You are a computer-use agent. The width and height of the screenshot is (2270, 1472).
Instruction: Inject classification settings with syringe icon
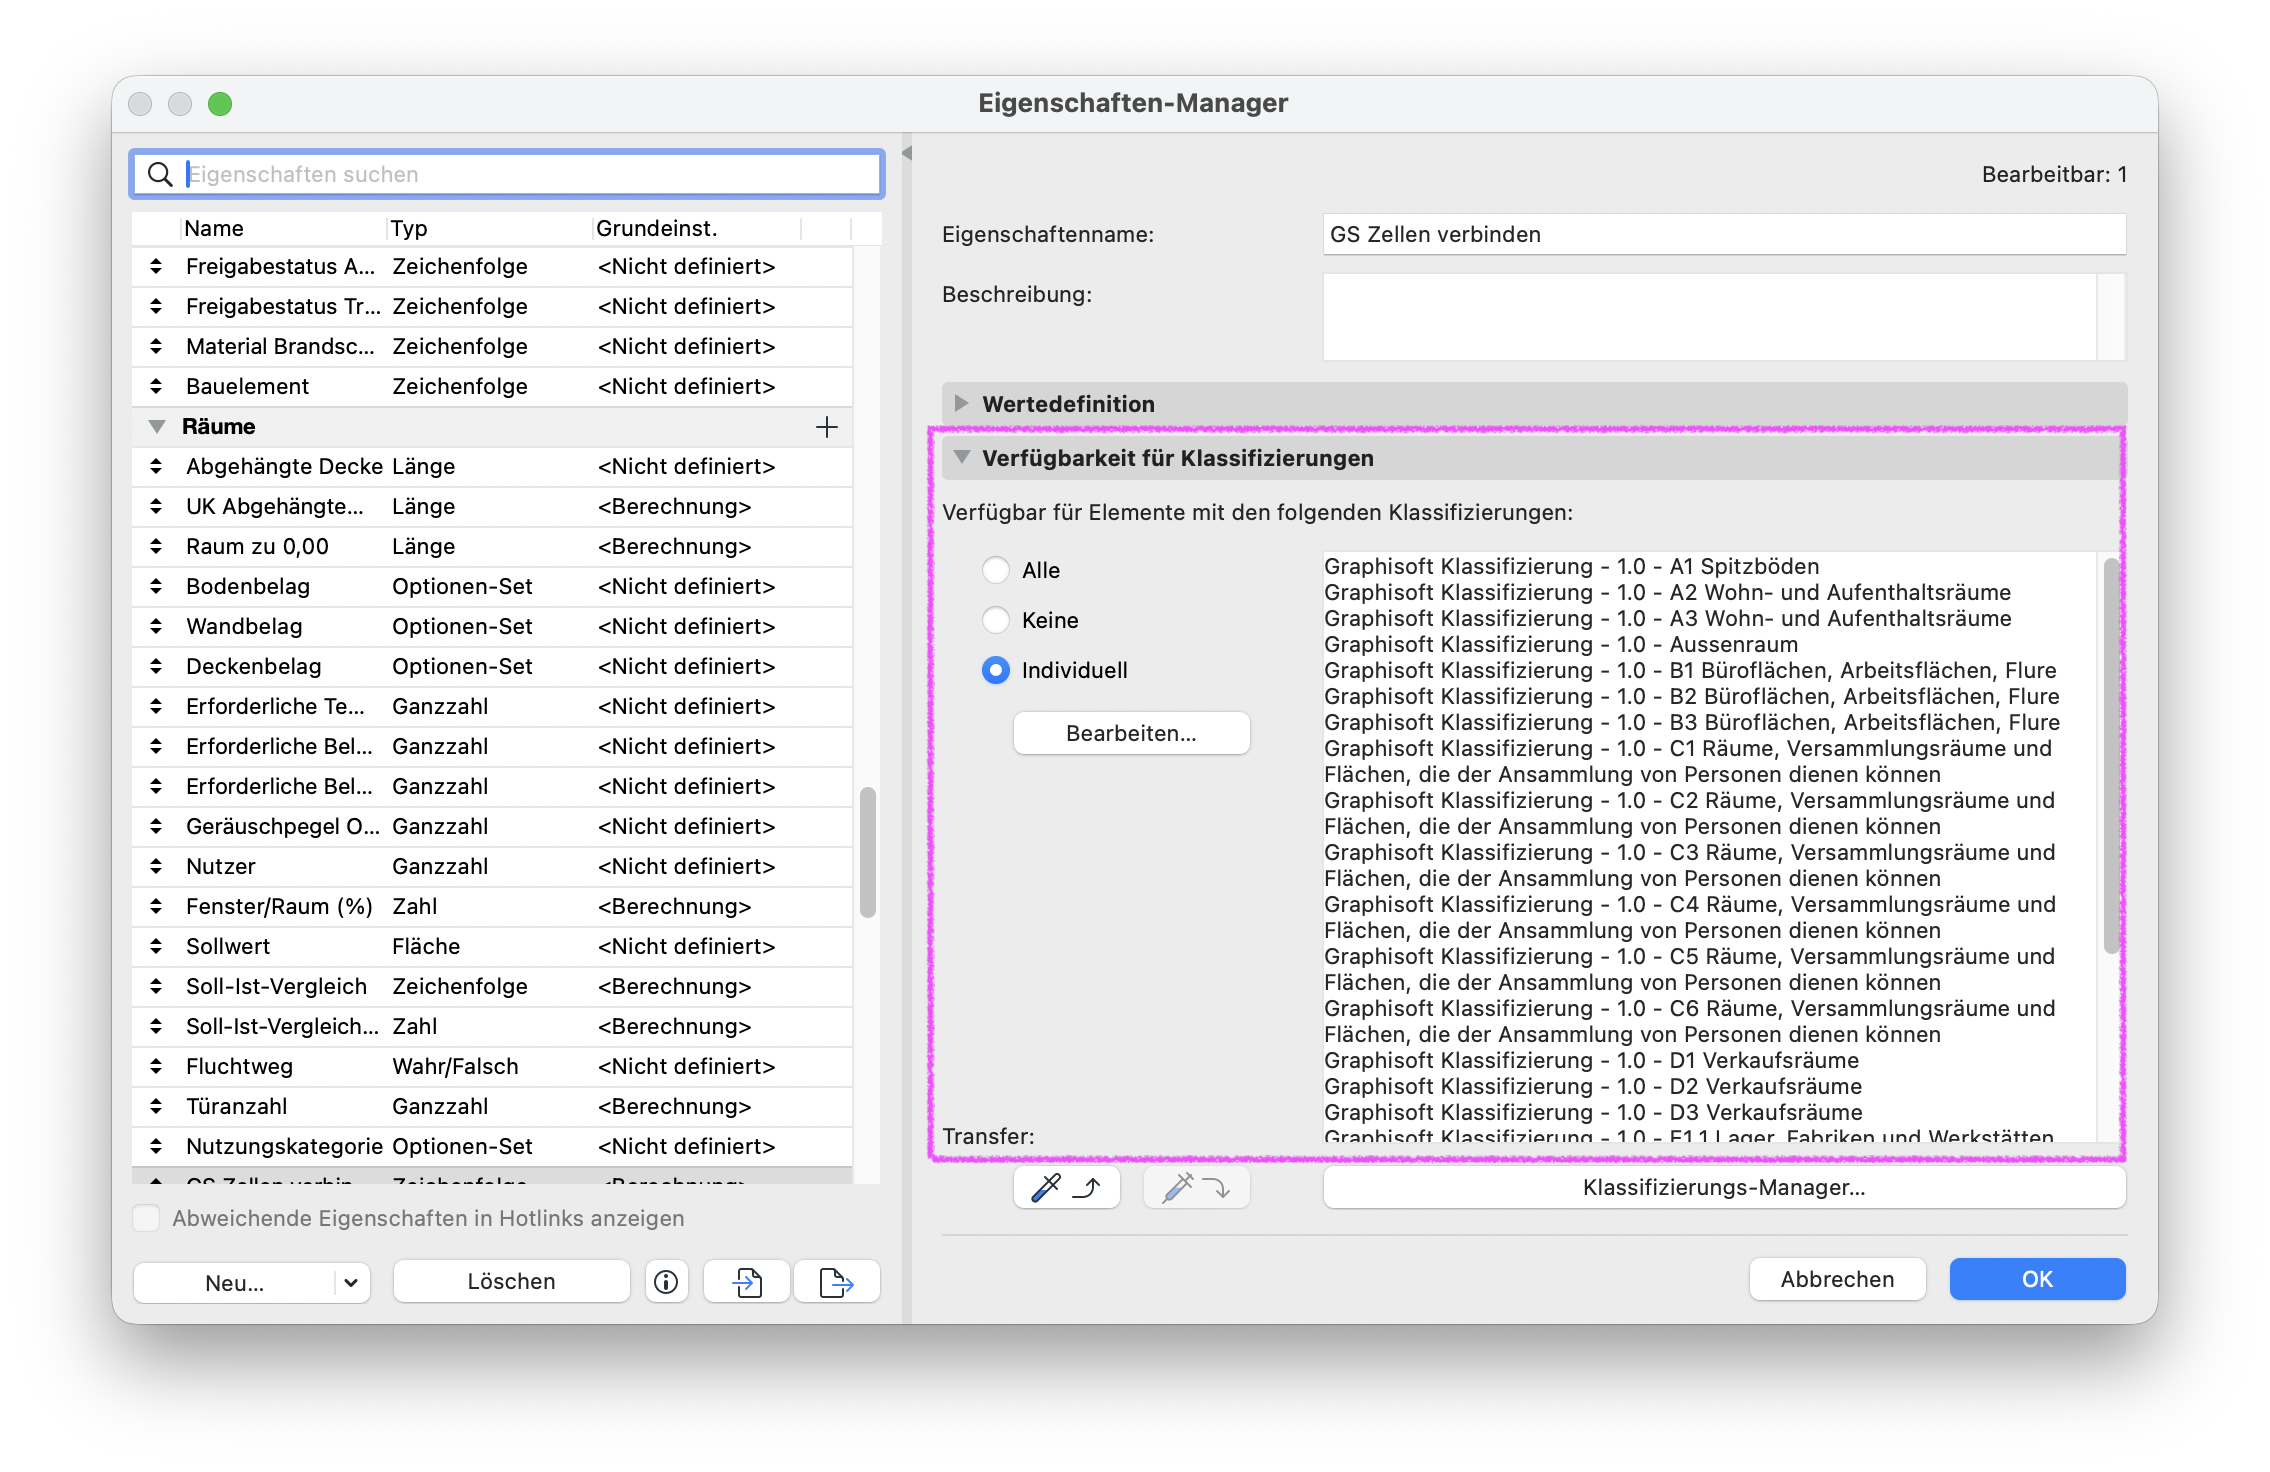click(x=1196, y=1188)
